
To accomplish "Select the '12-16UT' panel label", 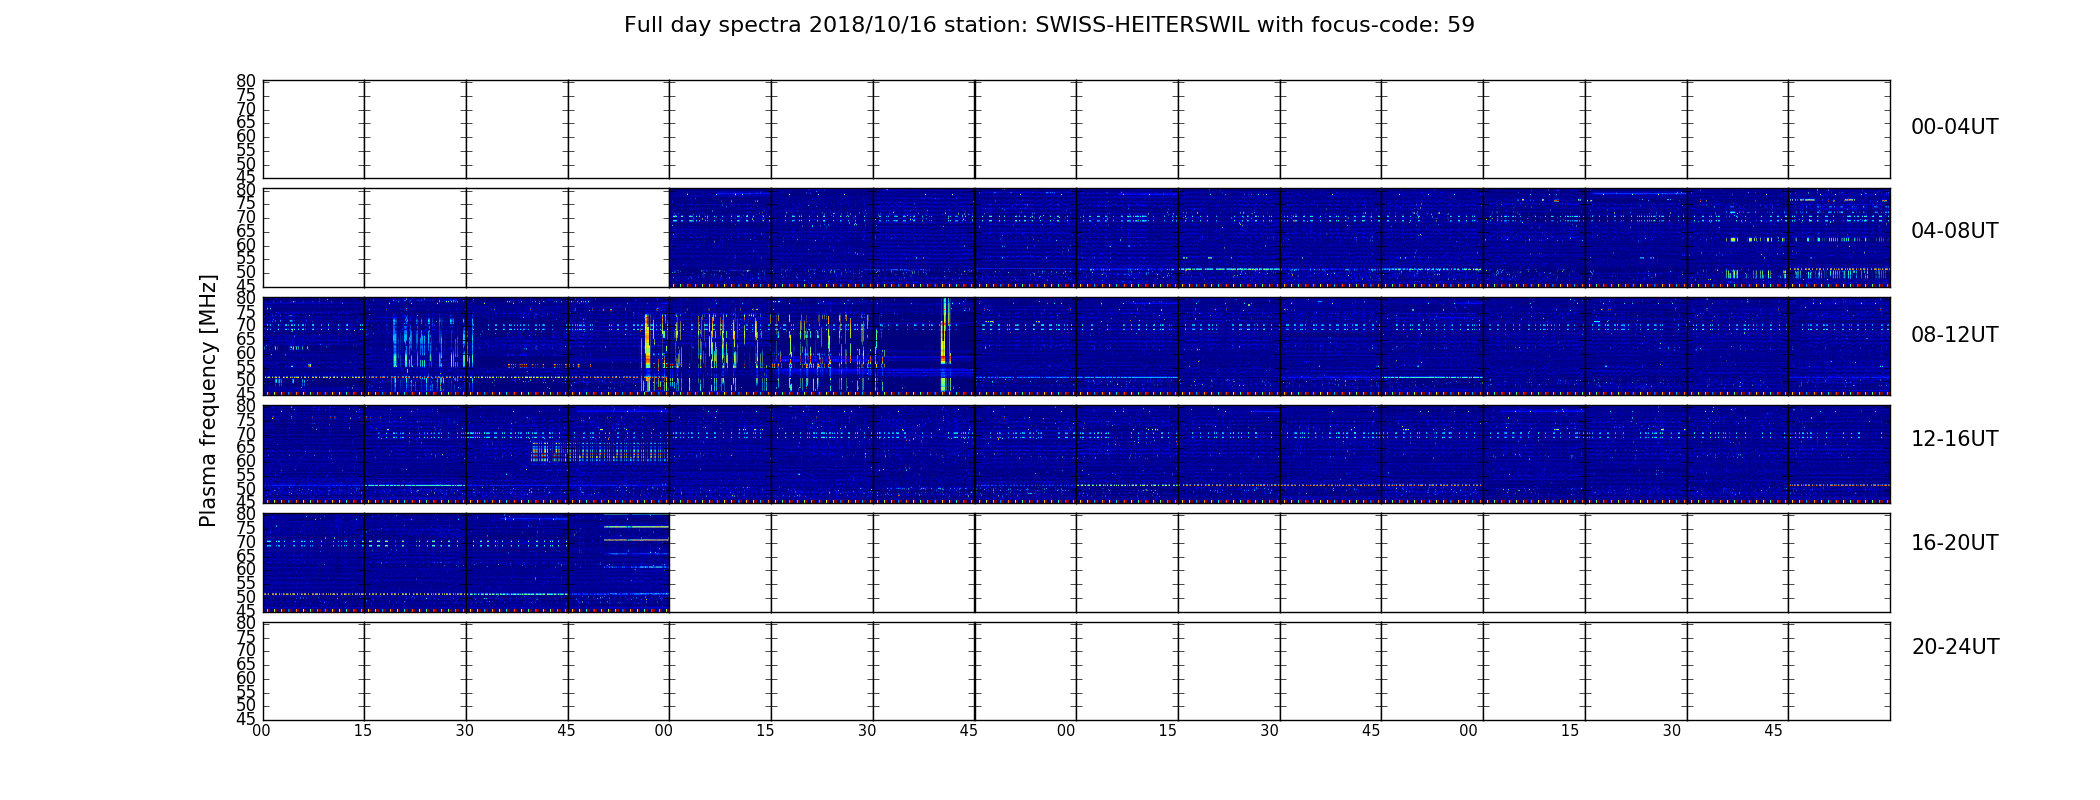I will pyautogui.click(x=1954, y=439).
